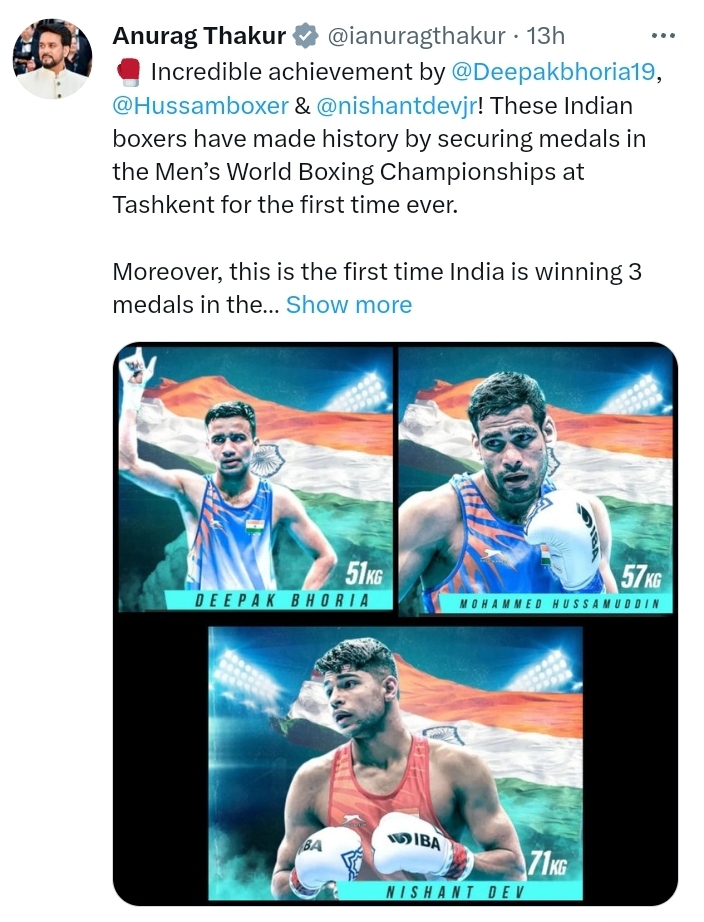Click the Deepak Bhoria name banner
The height and width of the screenshot is (922, 704).
[x=279, y=600]
